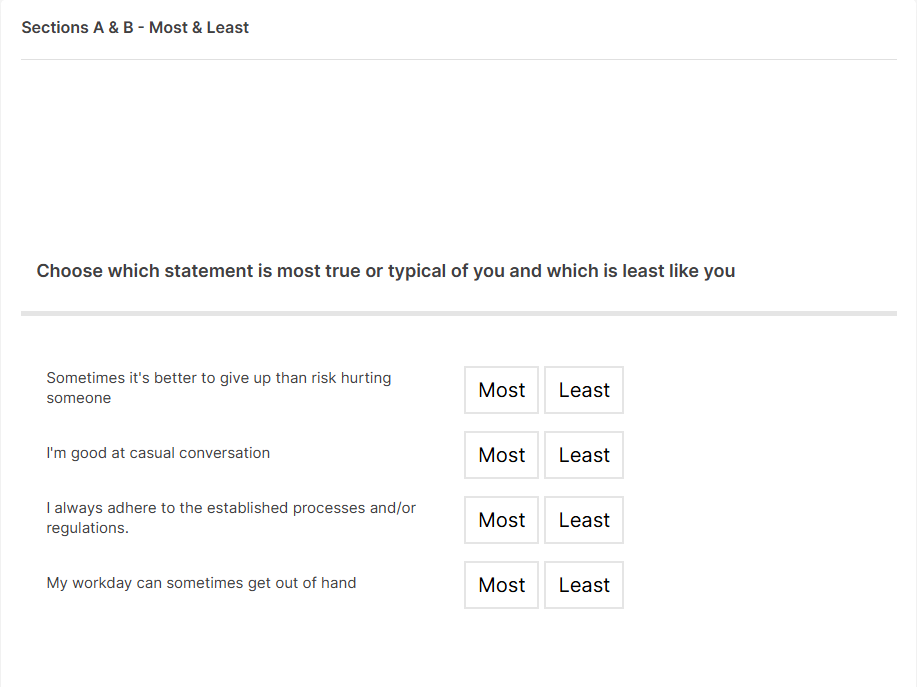The image size is (917, 687).
Task: Click 'Most & Least' in the section title
Action: click(199, 28)
